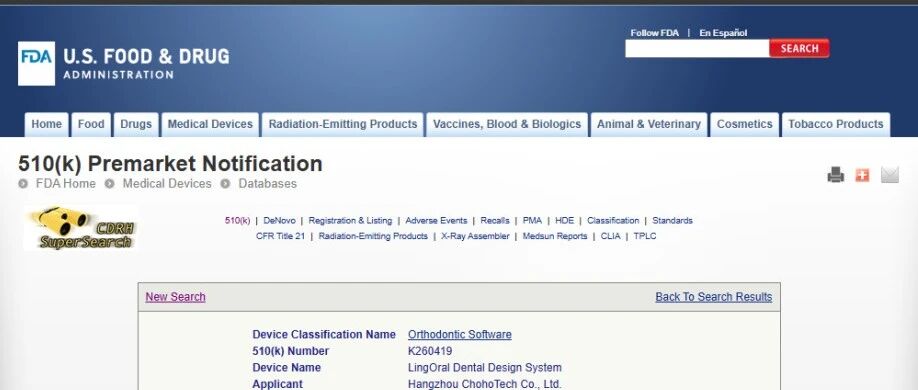Viewport: 918px width, 390px height.
Task: Click the red plus share icon
Action: tap(862, 175)
